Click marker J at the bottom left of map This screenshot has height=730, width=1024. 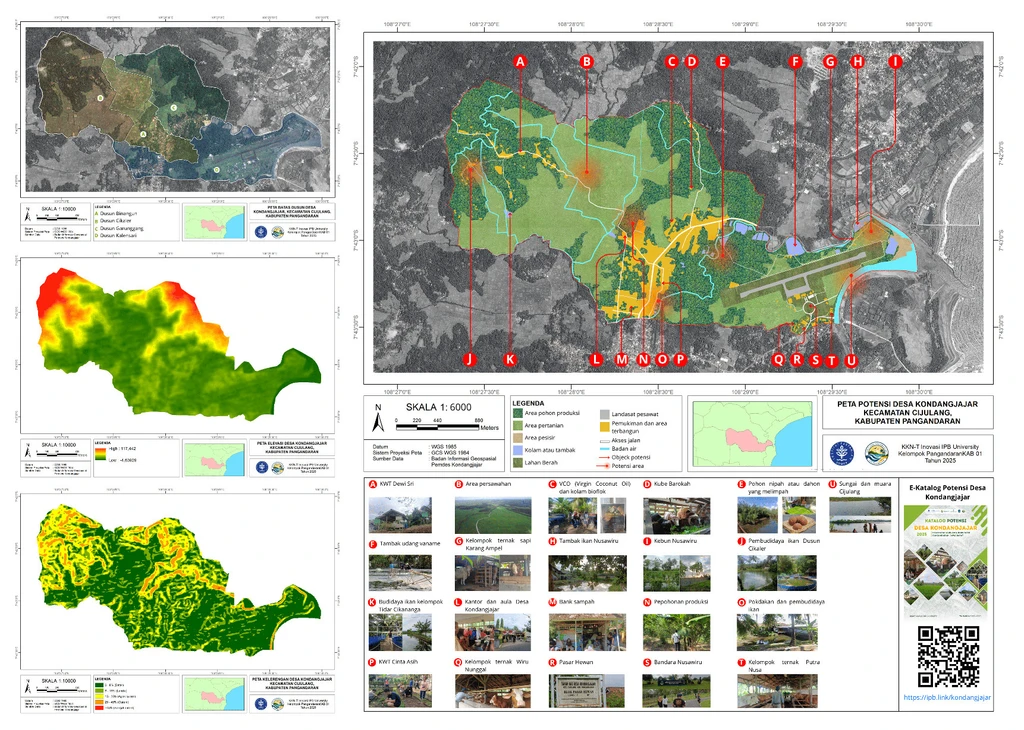469,359
